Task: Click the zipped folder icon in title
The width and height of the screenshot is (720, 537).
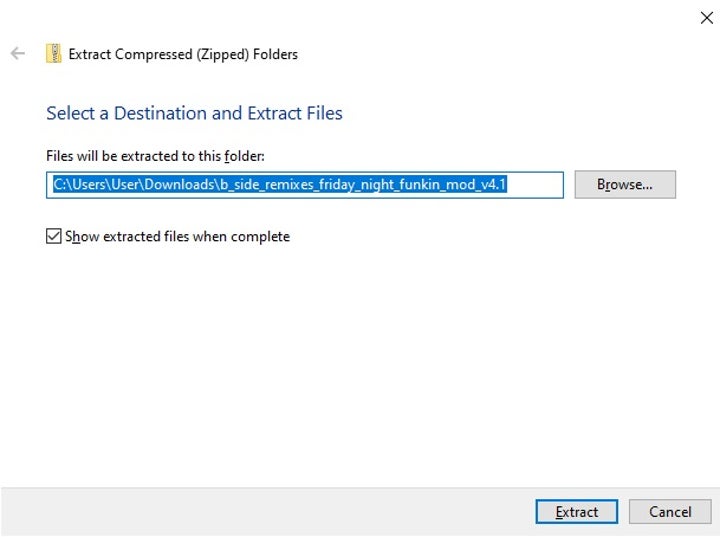Action: [x=53, y=54]
